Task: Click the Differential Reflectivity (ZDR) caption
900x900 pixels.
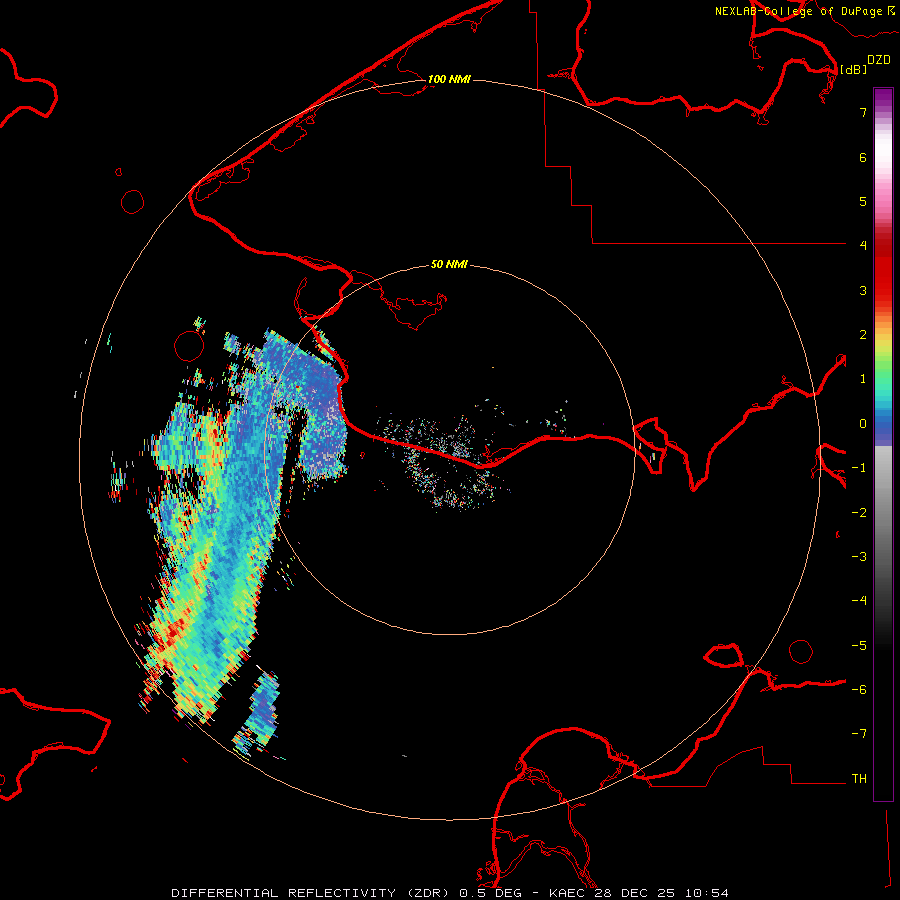Action: click(x=312, y=893)
